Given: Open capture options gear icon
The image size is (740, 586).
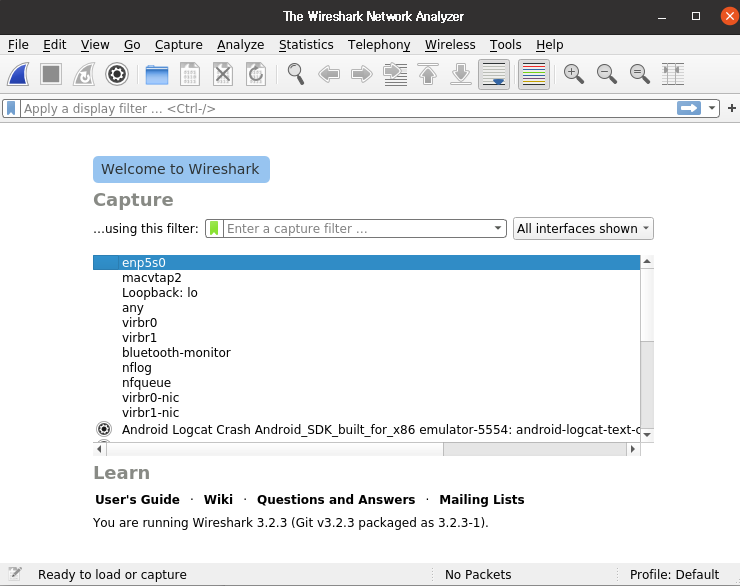Looking at the screenshot, I should [117, 74].
